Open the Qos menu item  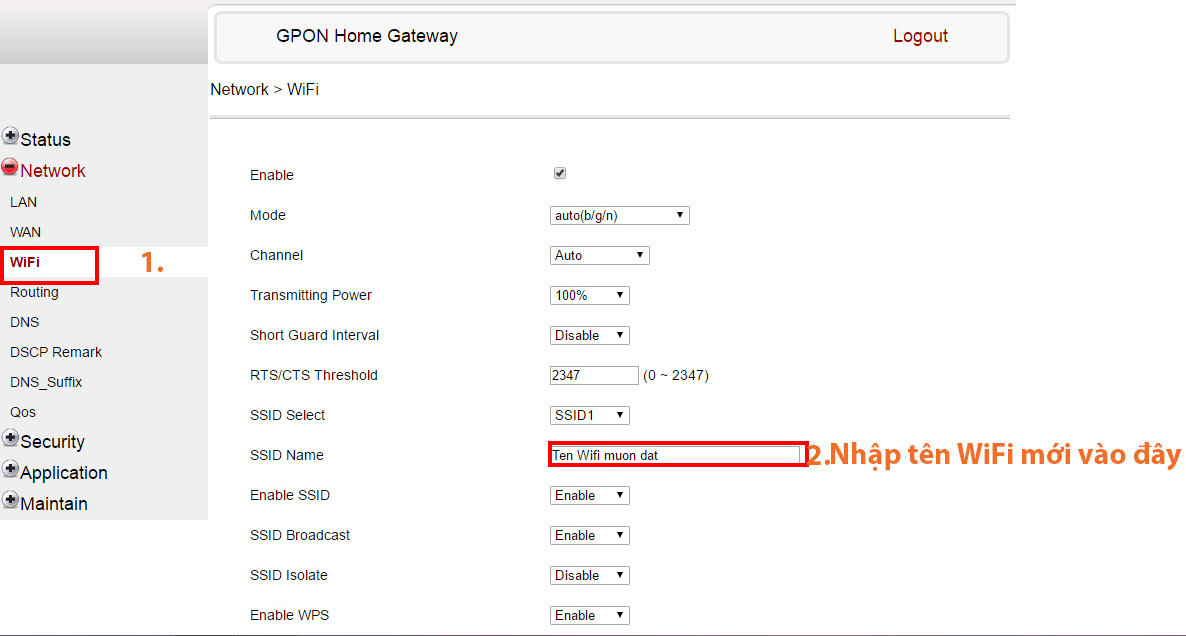(23, 412)
